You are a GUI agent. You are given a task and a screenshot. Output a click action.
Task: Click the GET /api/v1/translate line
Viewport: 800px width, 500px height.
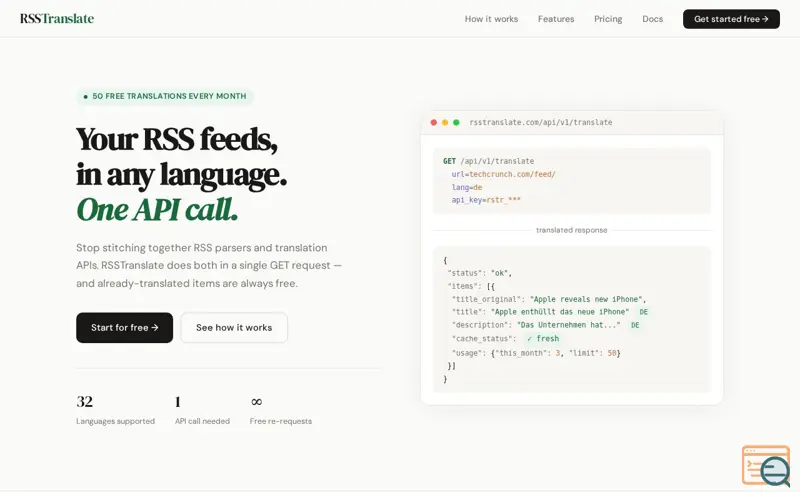488,161
